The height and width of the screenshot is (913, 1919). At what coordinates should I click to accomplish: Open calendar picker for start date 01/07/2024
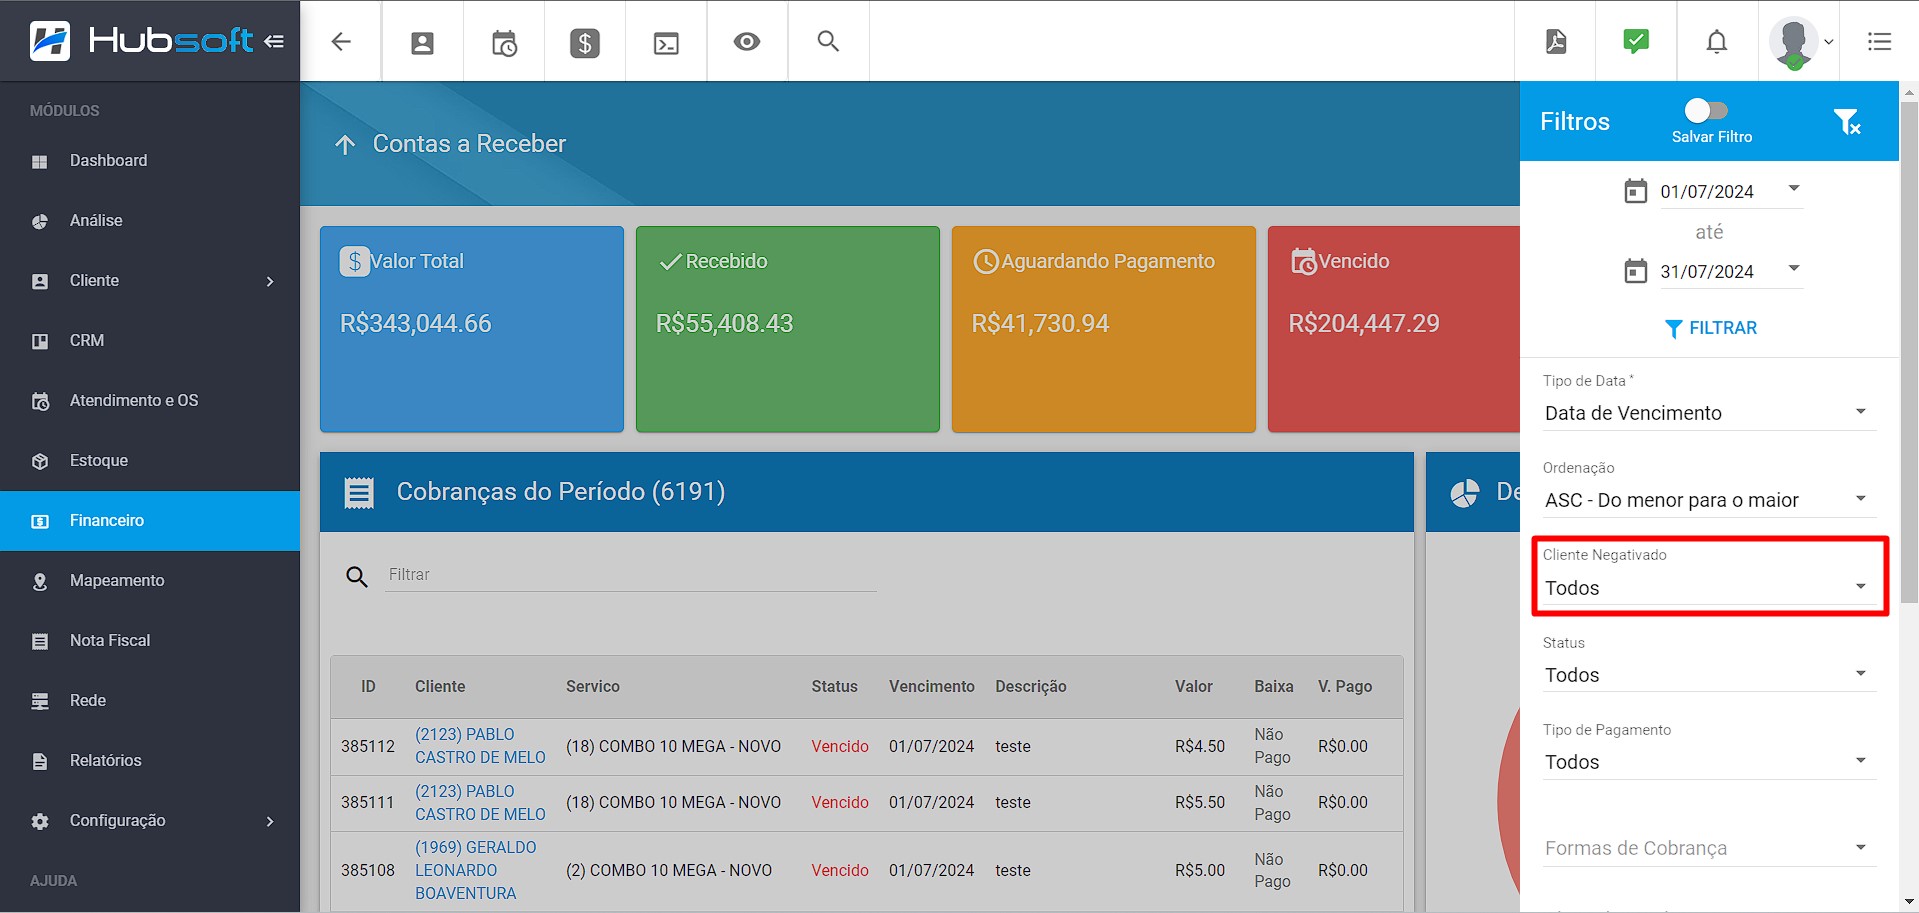pos(1635,191)
